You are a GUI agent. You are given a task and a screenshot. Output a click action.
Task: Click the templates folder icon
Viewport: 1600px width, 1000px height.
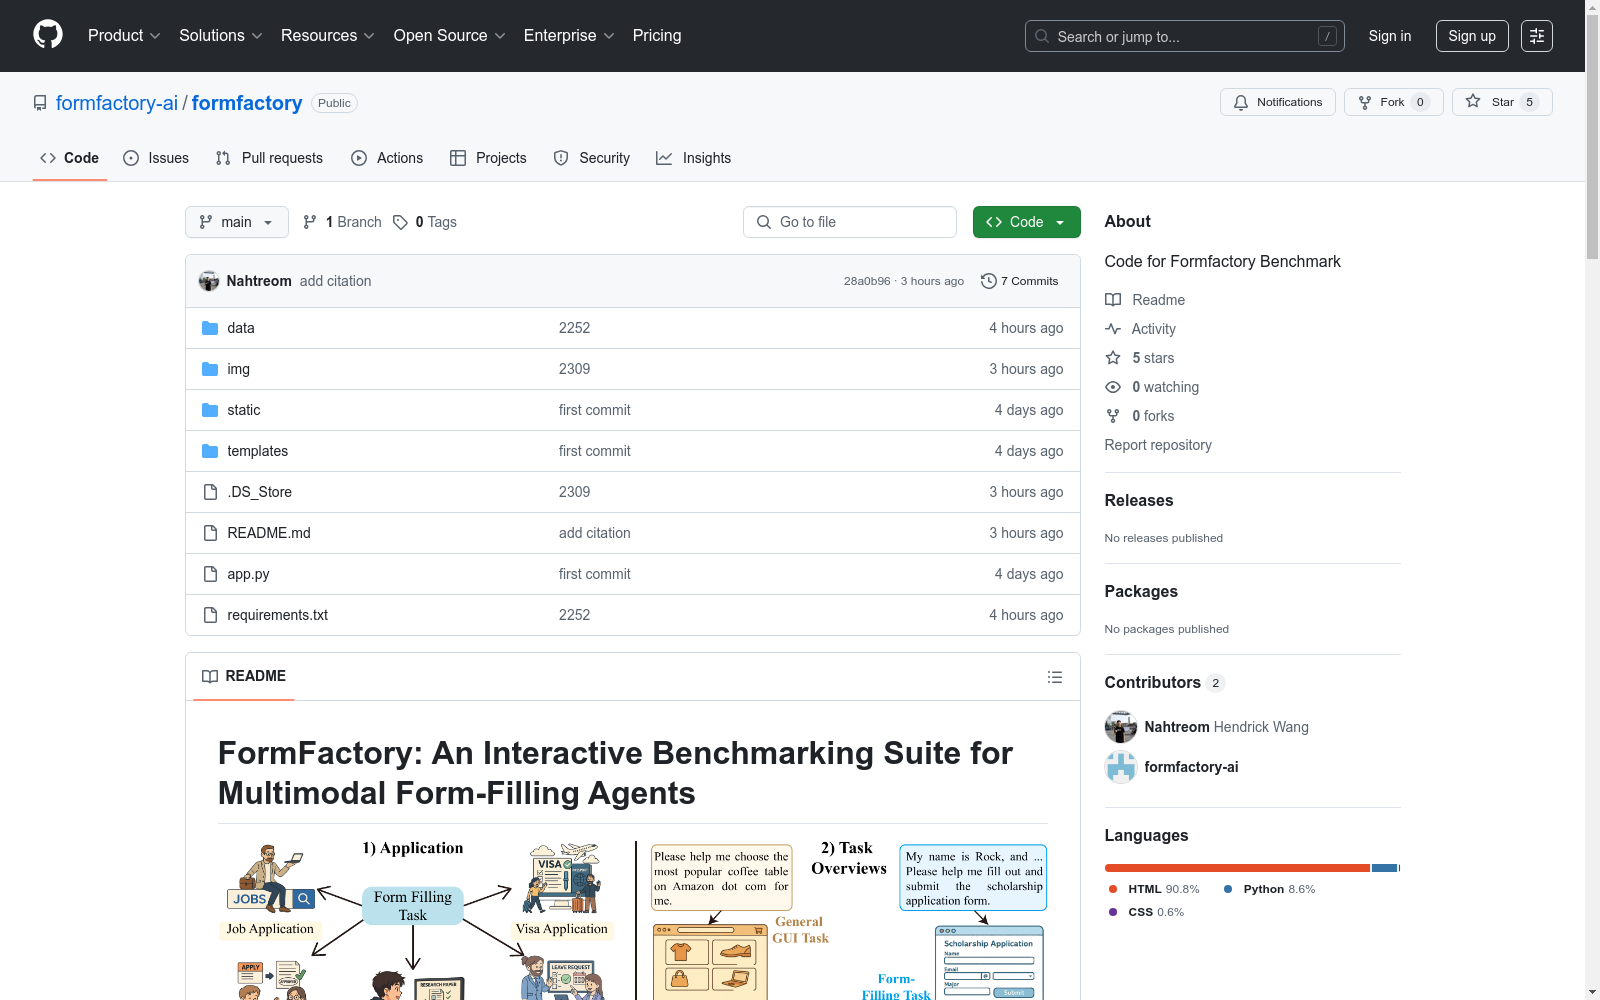(x=210, y=451)
